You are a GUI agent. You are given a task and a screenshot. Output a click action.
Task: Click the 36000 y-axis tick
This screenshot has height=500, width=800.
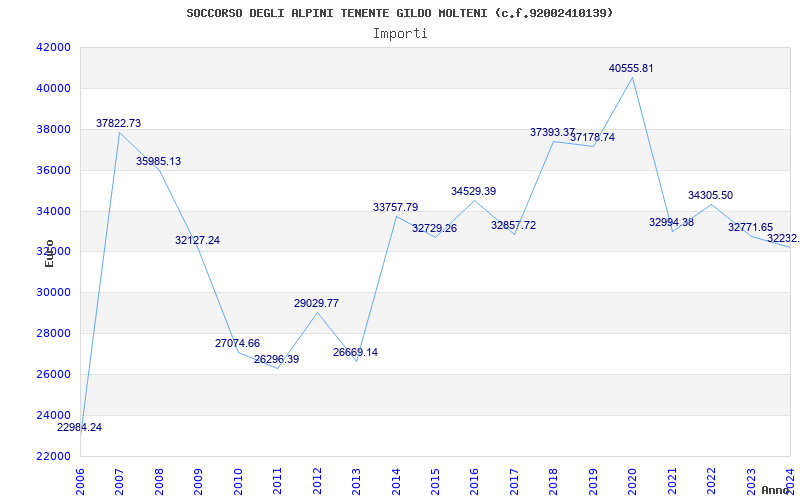point(53,170)
